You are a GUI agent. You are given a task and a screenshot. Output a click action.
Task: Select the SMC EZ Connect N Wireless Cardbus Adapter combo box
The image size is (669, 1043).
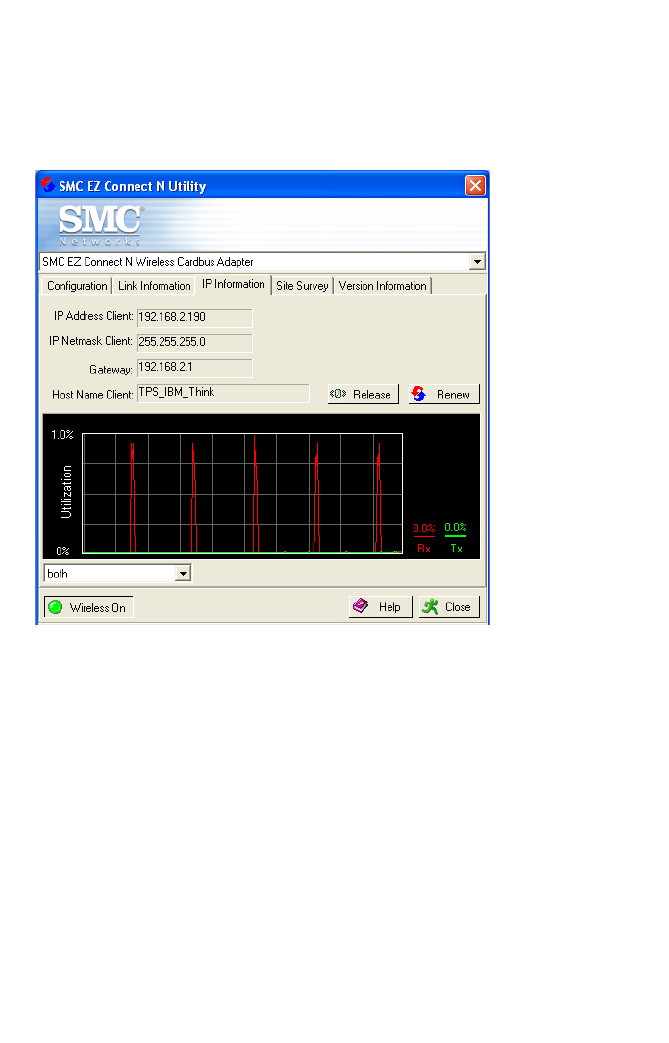(262, 262)
